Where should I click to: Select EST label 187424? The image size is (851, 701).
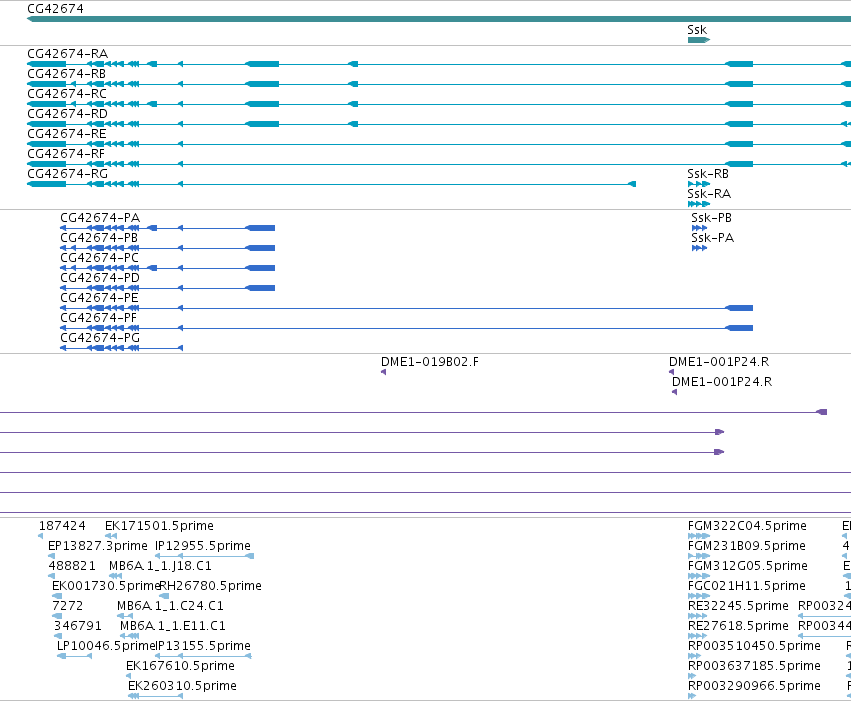[62, 526]
